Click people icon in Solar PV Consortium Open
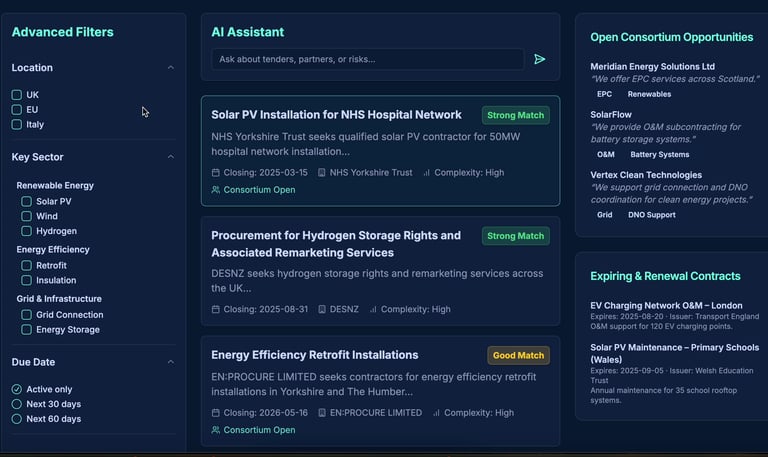Image resolution: width=768 pixels, height=457 pixels. 216,190
